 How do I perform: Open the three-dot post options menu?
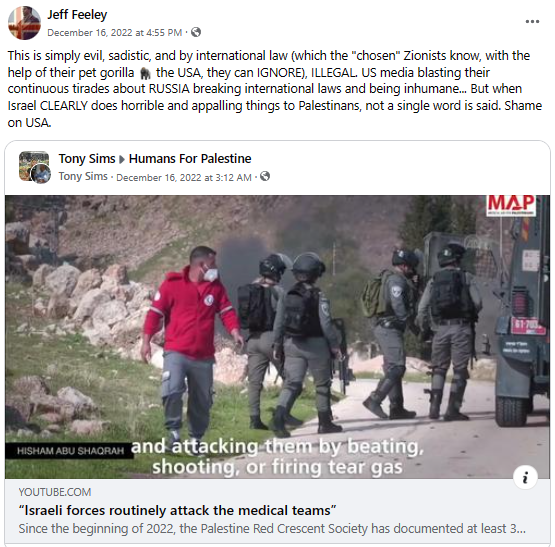pyautogui.click(x=532, y=22)
